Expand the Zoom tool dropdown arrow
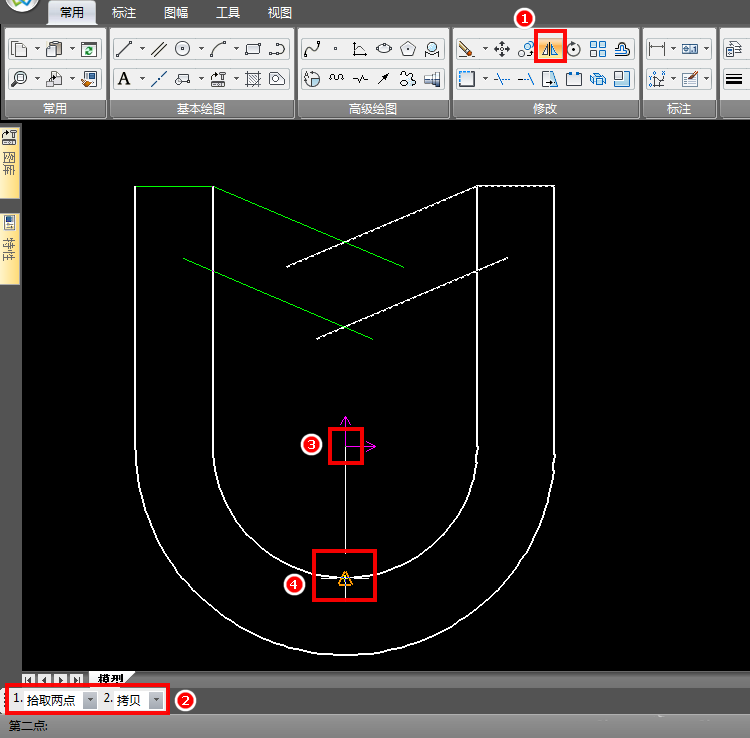Screen dimensions: 750x738 point(37,78)
